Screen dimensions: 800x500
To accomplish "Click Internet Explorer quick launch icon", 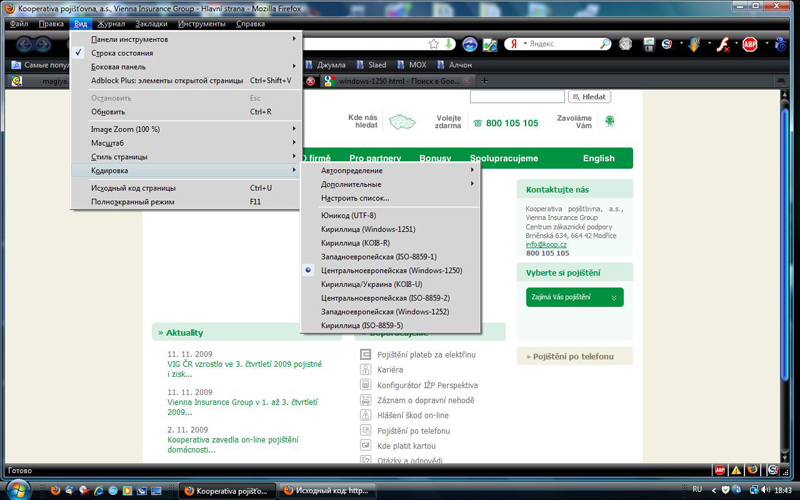I will click(99, 491).
